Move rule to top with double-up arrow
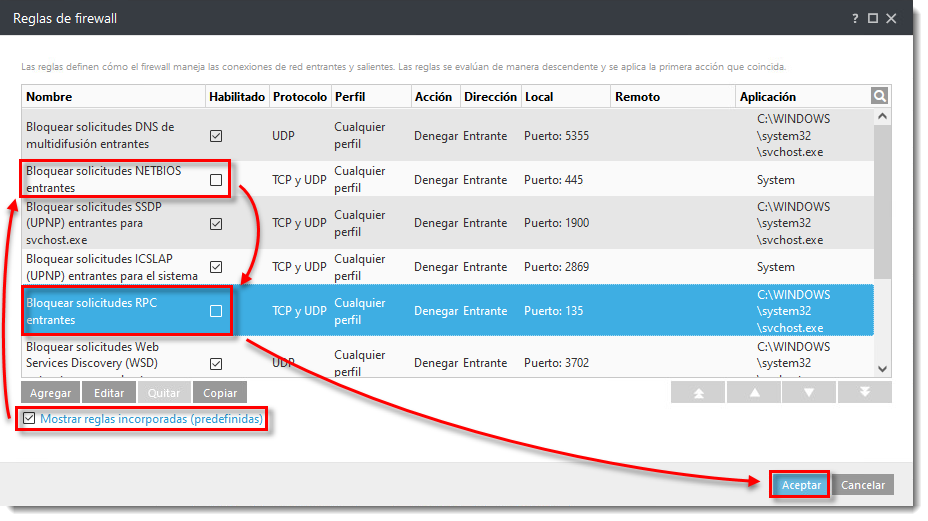Viewport: 928px width, 521px height. pyautogui.click(x=698, y=393)
